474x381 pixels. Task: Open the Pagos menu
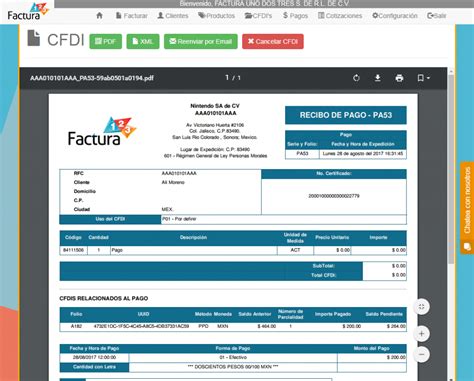click(x=295, y=16)
